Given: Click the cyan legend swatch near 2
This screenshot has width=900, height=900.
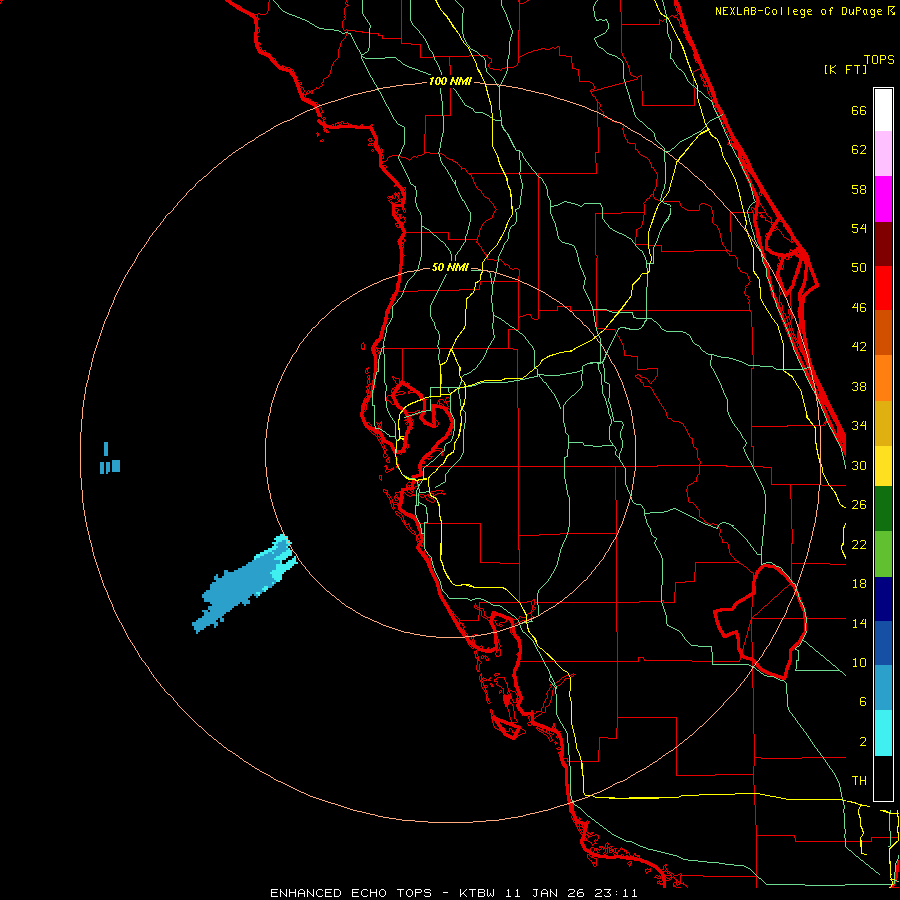Looking at the screenshot, I should tap(883, 733).
